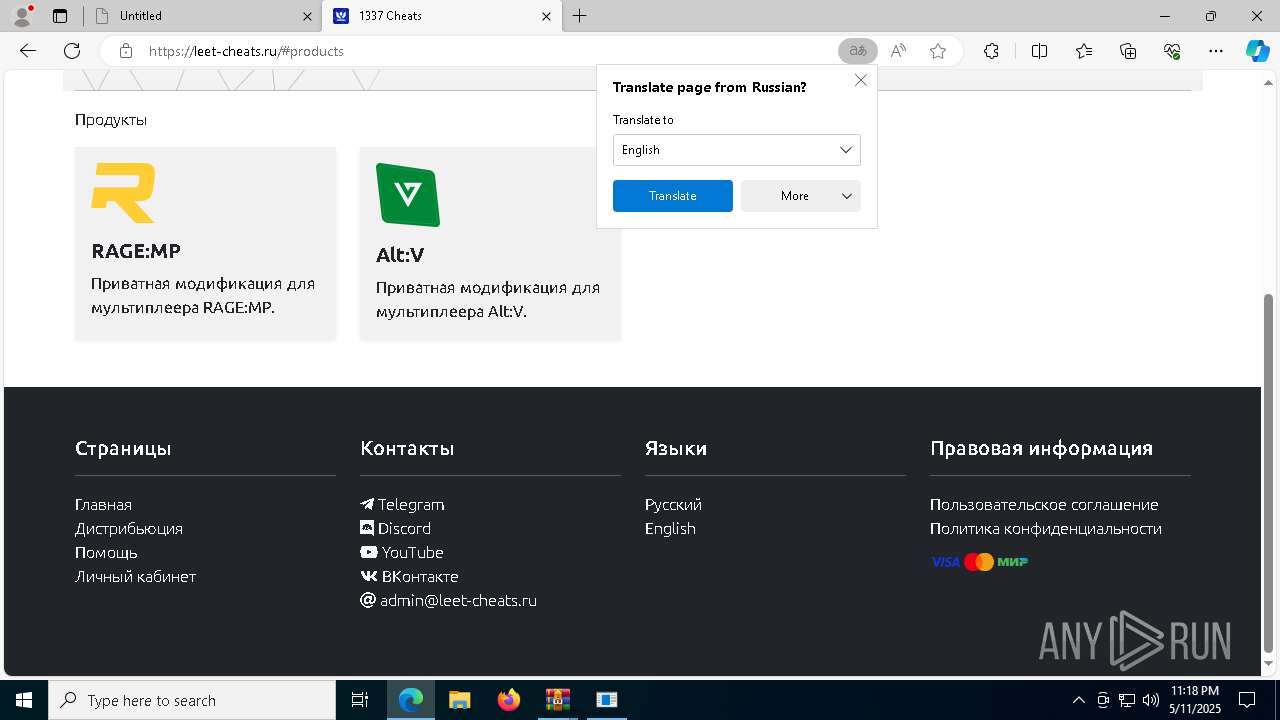
Task: Open the browser profile avatar icon
Action: pyautogui.click(x=22, y=16)
